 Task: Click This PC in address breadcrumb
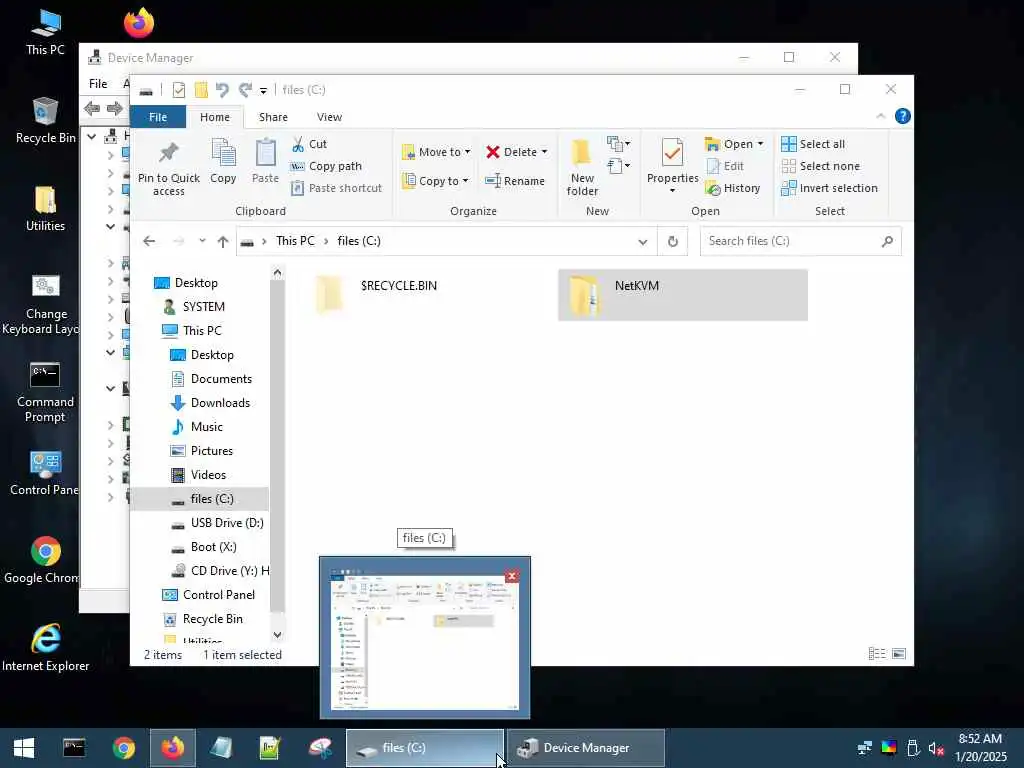(x=295, y=241)
